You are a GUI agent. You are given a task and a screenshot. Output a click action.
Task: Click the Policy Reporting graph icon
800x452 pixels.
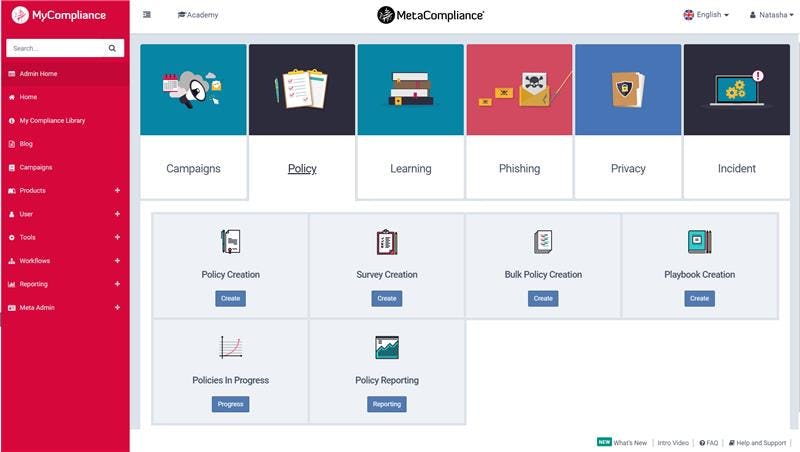point(387,347)
